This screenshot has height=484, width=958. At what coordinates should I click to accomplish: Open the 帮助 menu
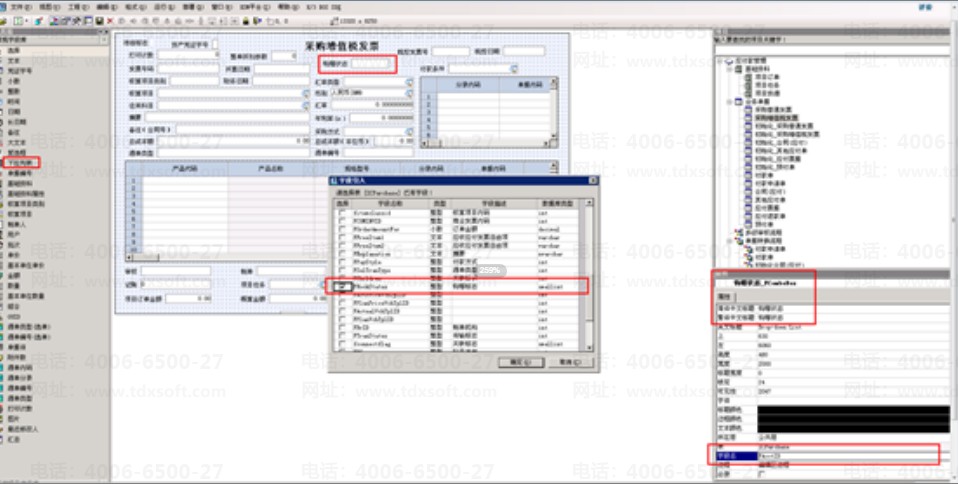pyautogui.click(x=286, y=7)
